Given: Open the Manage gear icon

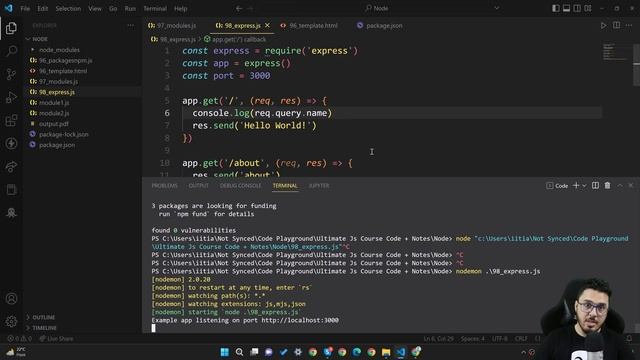Looking at the screenshot, I should (11, 321).
